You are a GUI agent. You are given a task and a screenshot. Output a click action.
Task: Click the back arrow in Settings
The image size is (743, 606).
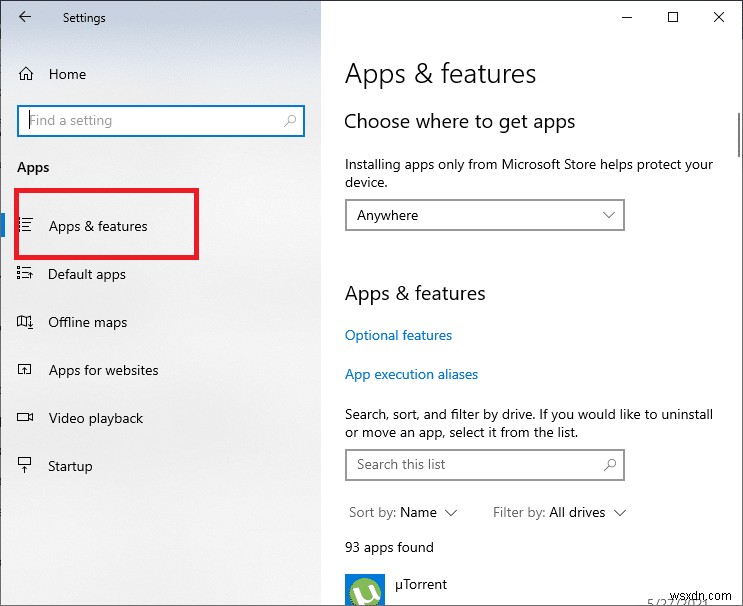pos(25,17)
